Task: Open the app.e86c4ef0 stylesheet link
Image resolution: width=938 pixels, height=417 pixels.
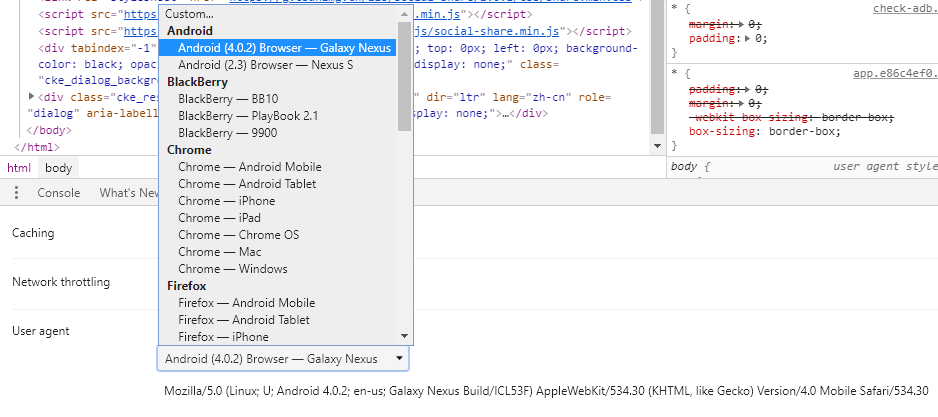Action: (895, 74)
